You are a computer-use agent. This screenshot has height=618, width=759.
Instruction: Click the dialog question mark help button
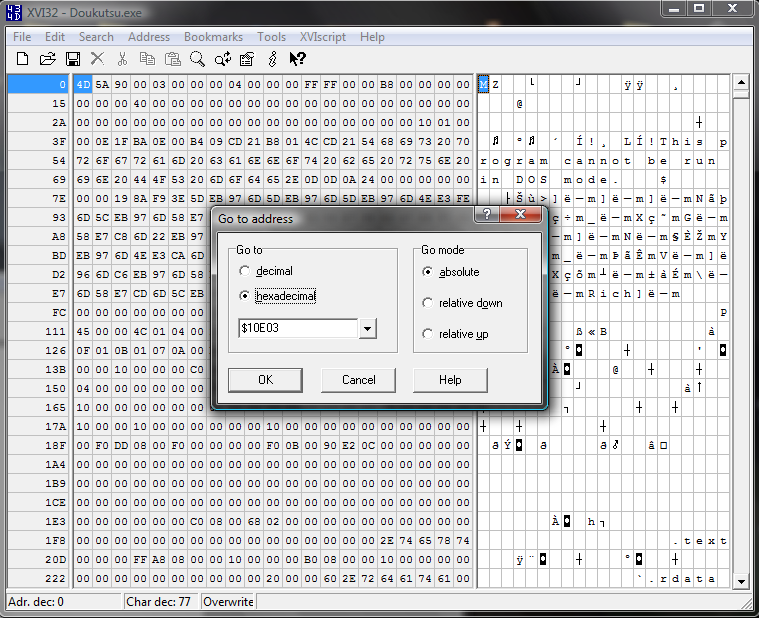[487, 214]
